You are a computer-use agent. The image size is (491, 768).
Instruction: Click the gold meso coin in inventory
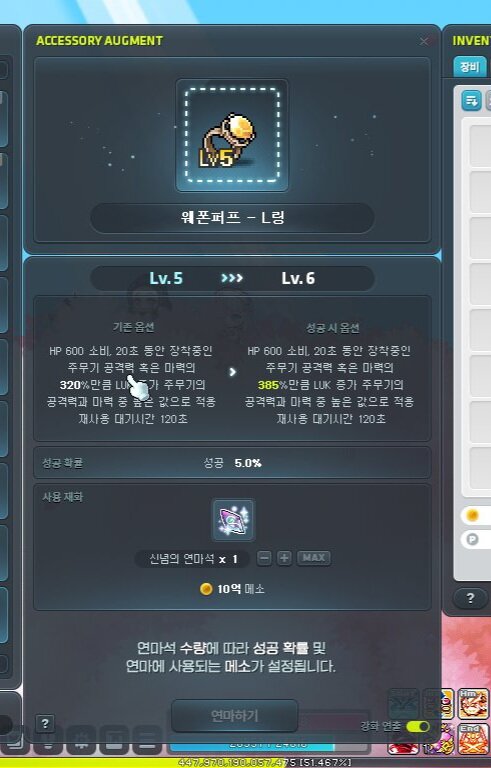(x=472, y=515)
